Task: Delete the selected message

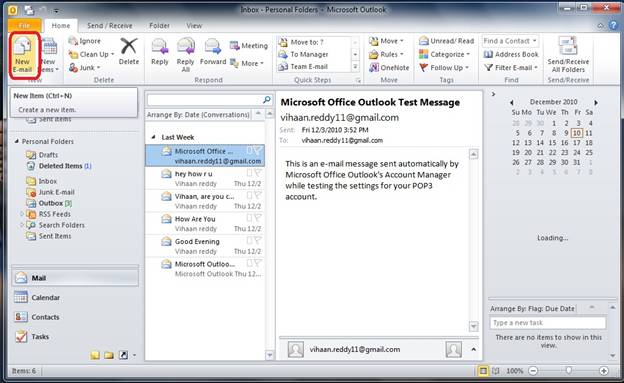Action: coord(129,52)
